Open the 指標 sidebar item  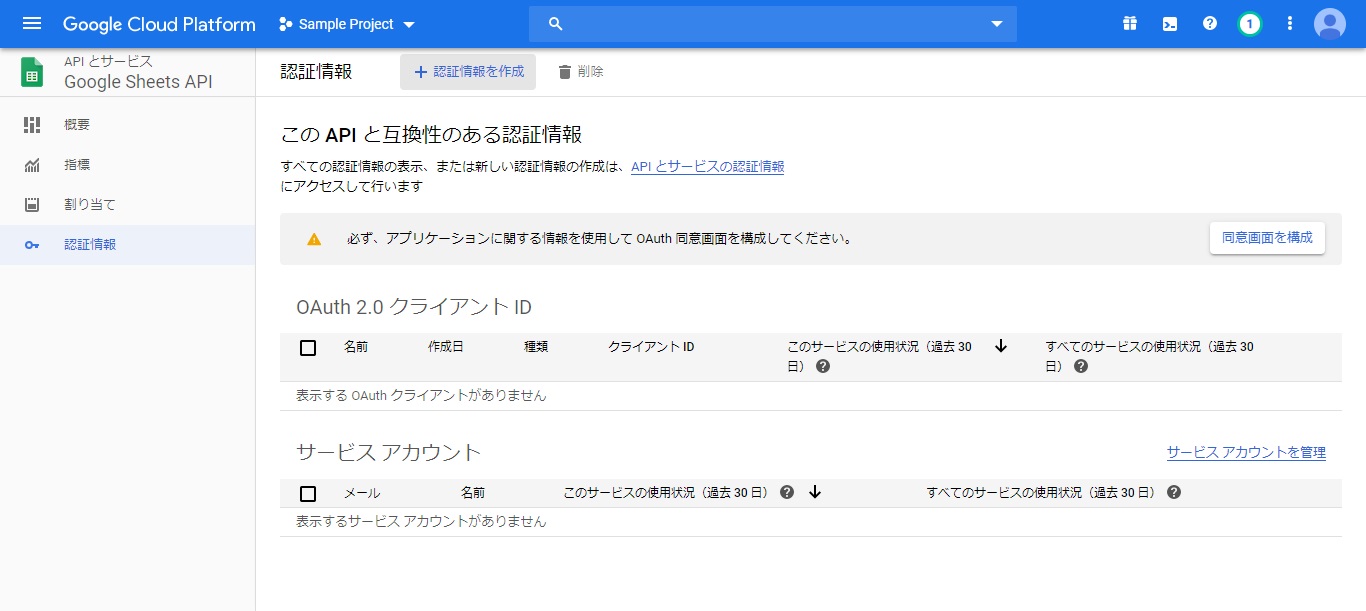point(76,164)
